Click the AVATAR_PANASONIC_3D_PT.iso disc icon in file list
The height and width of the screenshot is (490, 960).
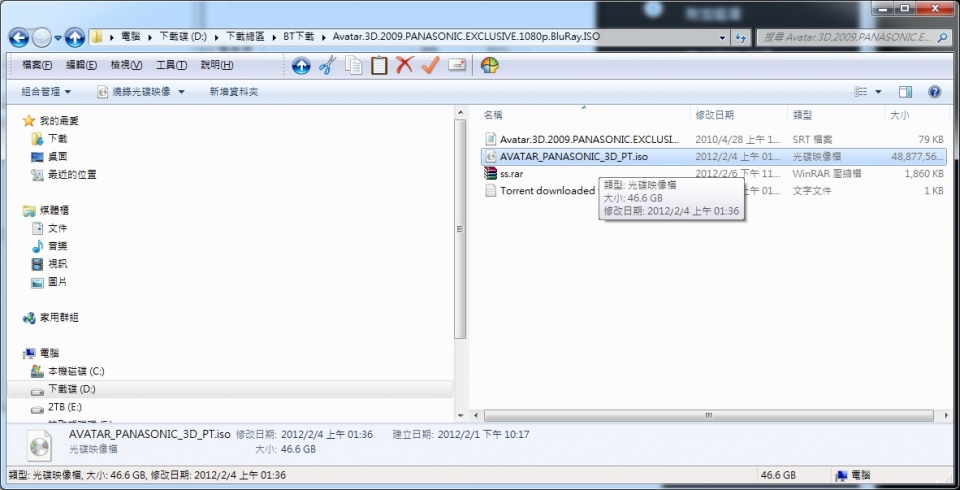[x=490, y=156]
